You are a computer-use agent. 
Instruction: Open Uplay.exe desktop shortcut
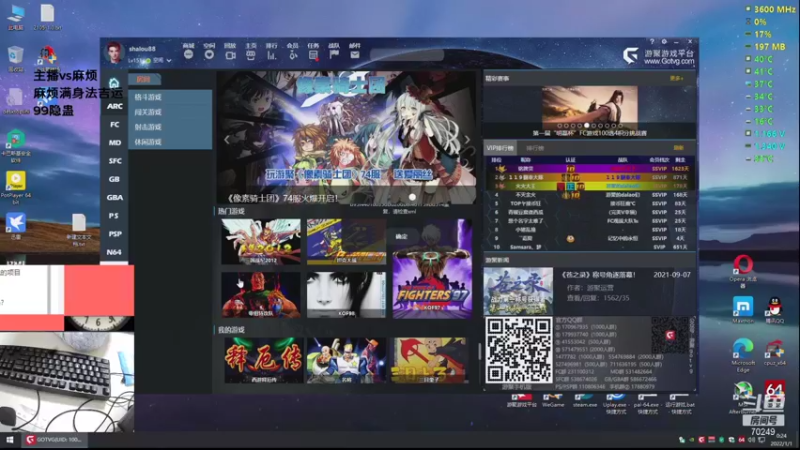615,403
